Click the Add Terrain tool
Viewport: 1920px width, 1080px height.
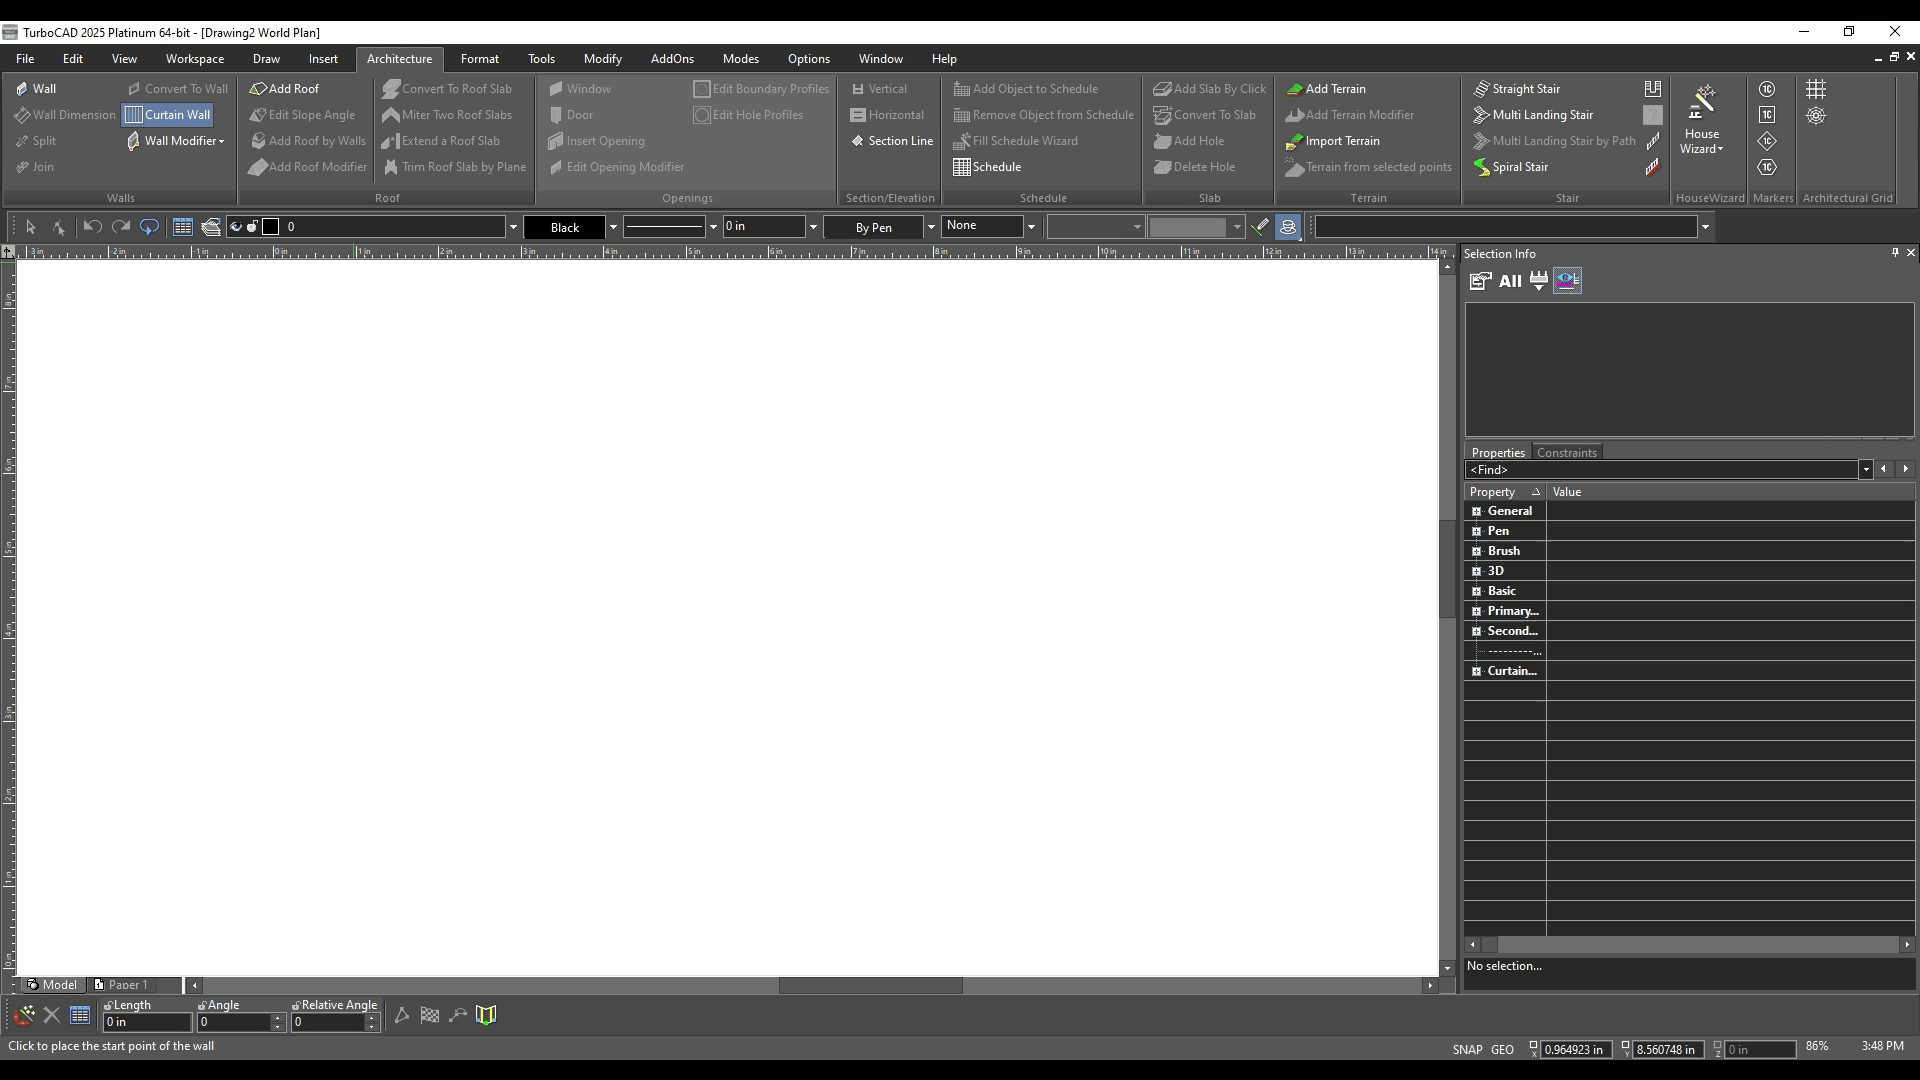click(1326, 89)
